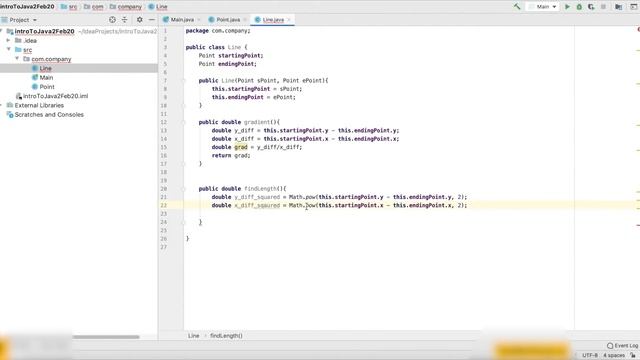This screenshot has height=360, width=640.
Task: Click the grey Stop icon in toolbar
Action: 603,7
